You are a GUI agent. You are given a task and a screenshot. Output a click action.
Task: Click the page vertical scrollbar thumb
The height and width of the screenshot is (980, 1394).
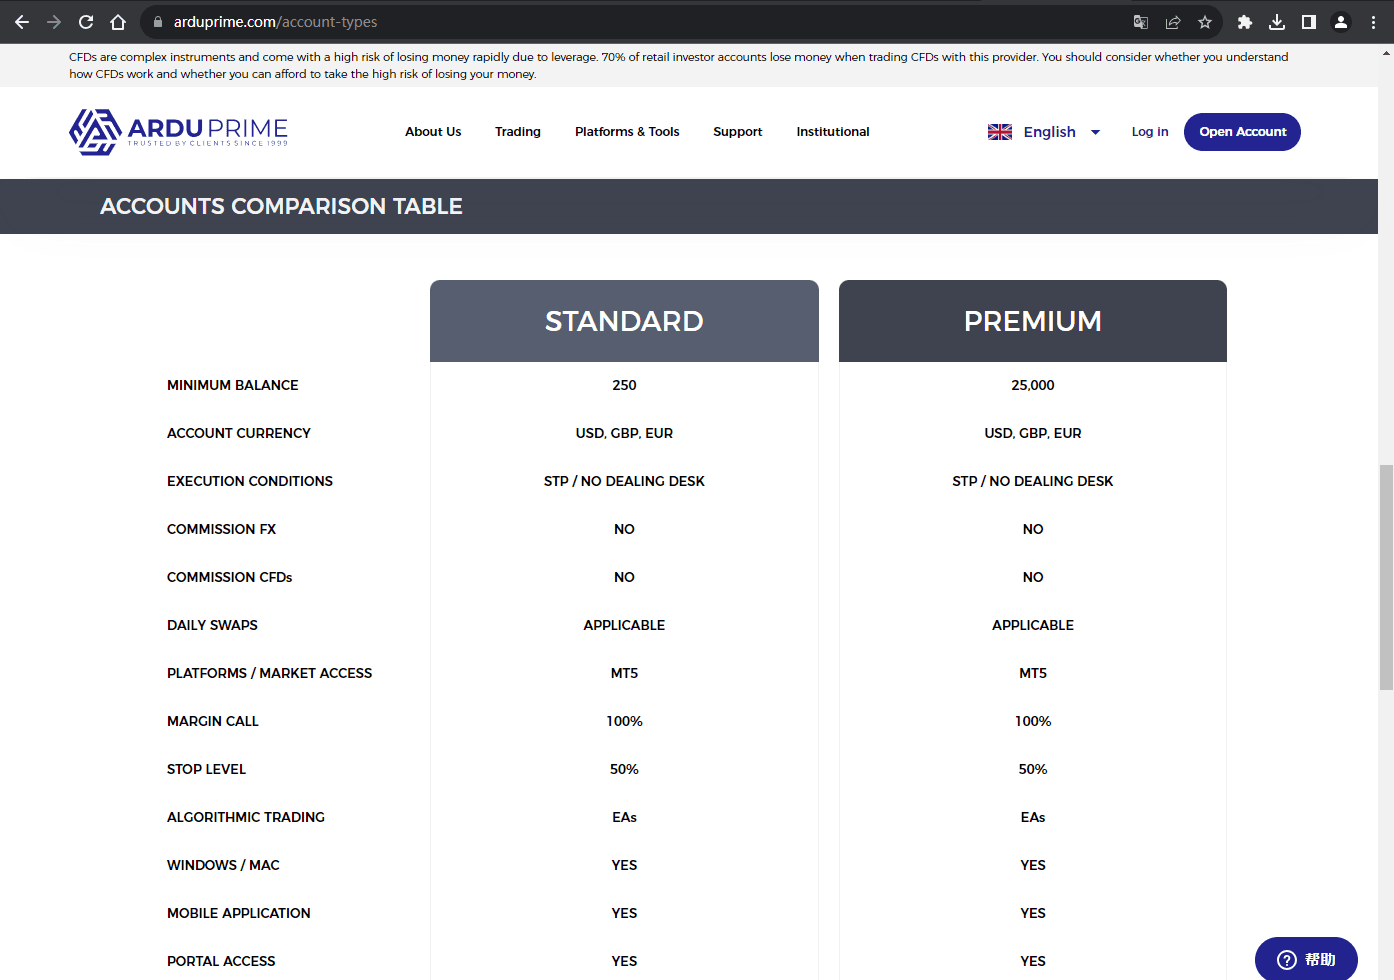coord(1386,577)
